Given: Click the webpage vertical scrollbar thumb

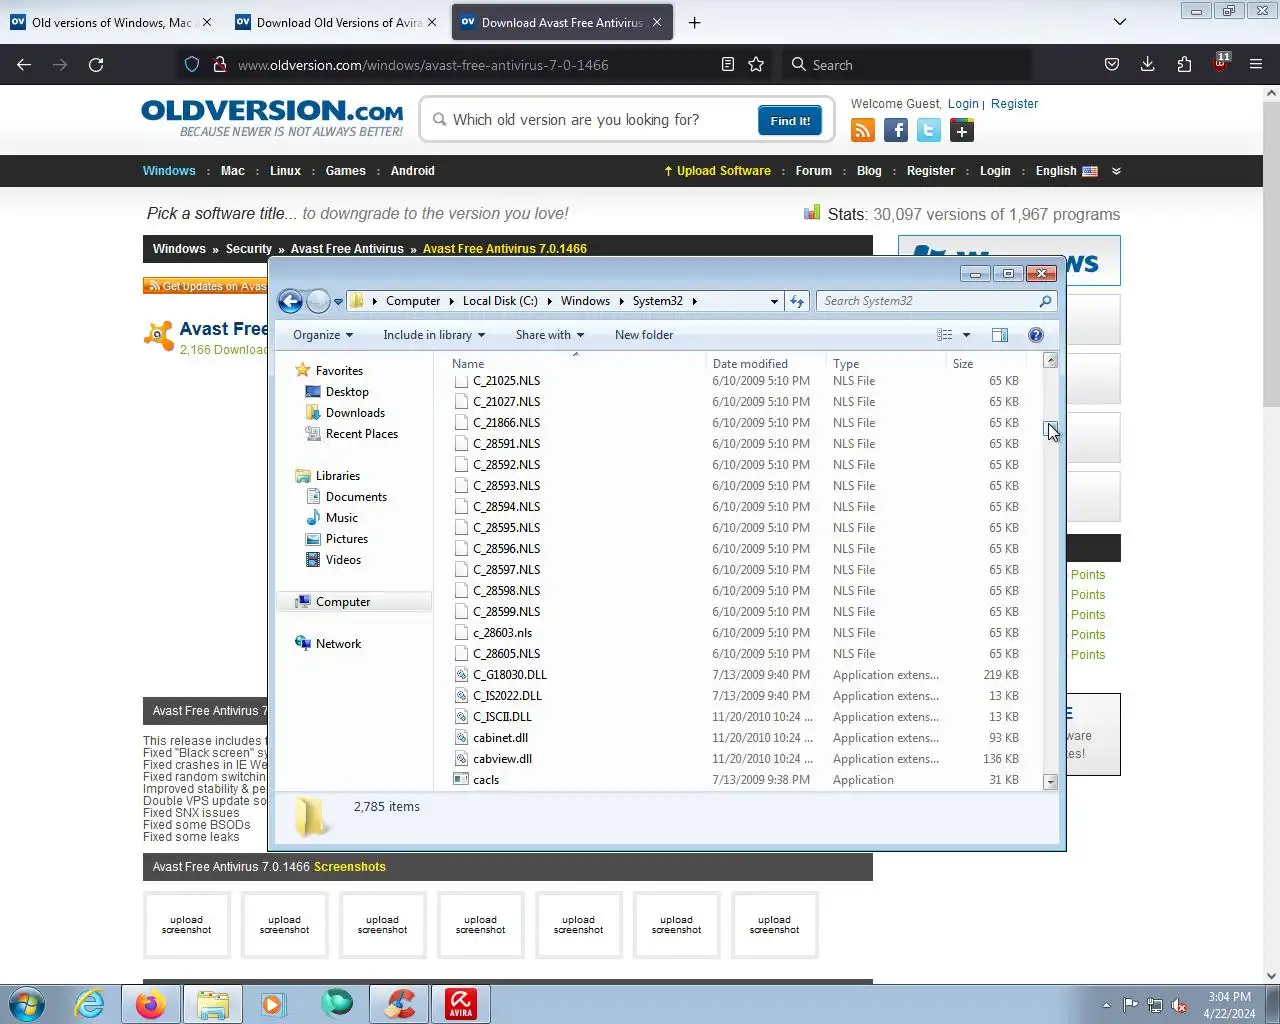Looking at the screenshot, I should (1271, 254).
